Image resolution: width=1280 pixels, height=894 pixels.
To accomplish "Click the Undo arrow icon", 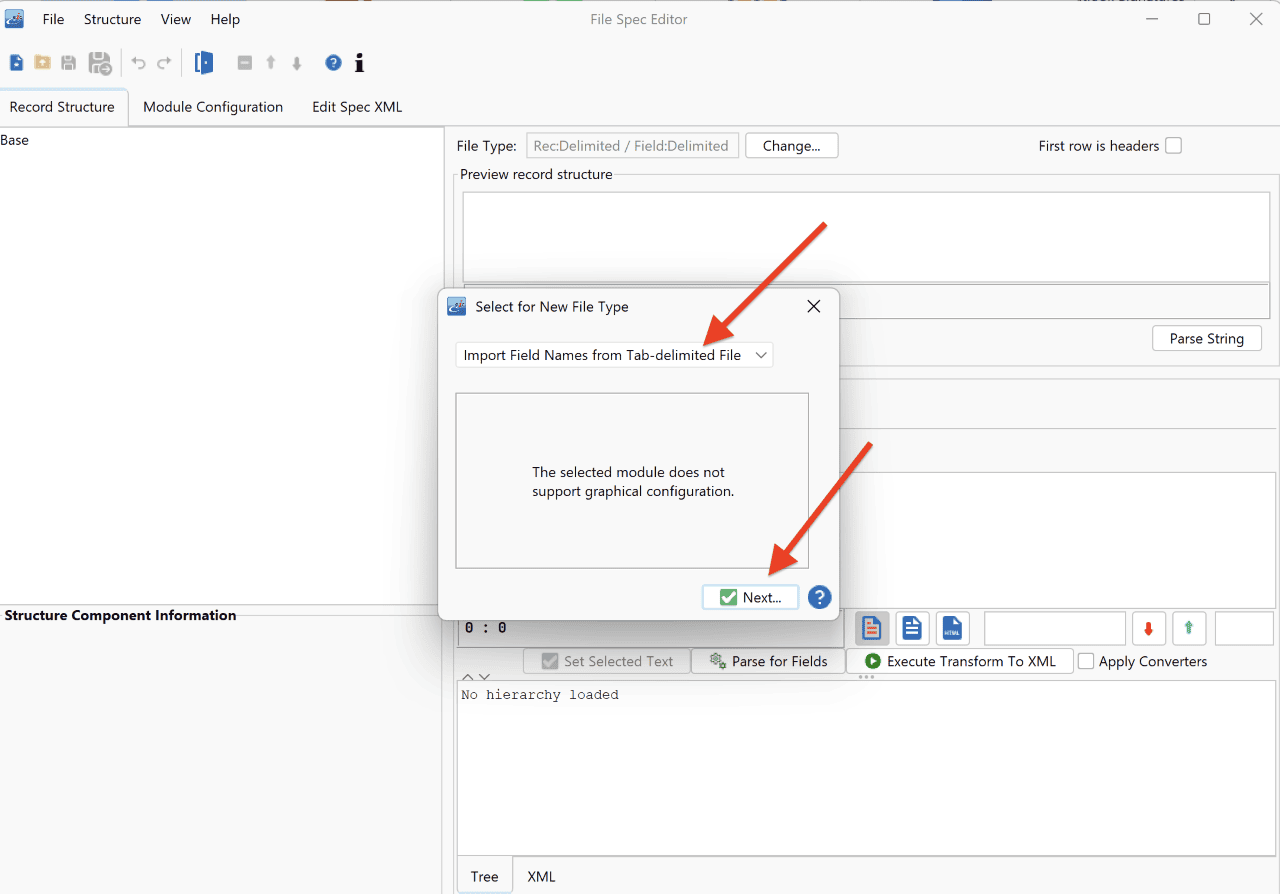I will 138,63.
